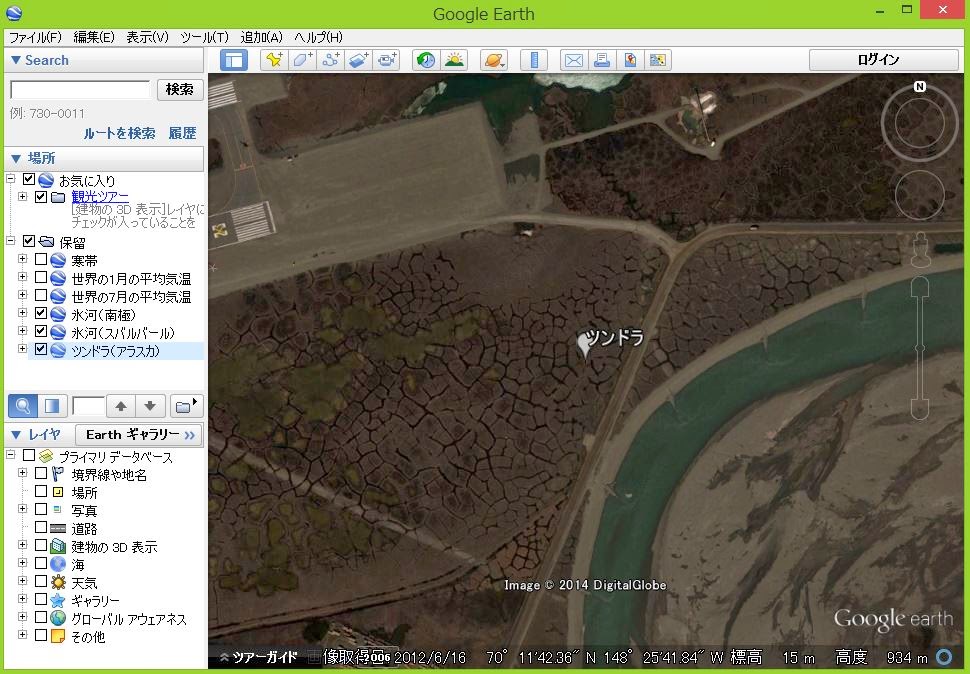This screenshot has height=674, width=970.
Task: Move selected place up with arrow
Action: click(x=121, y=406)
